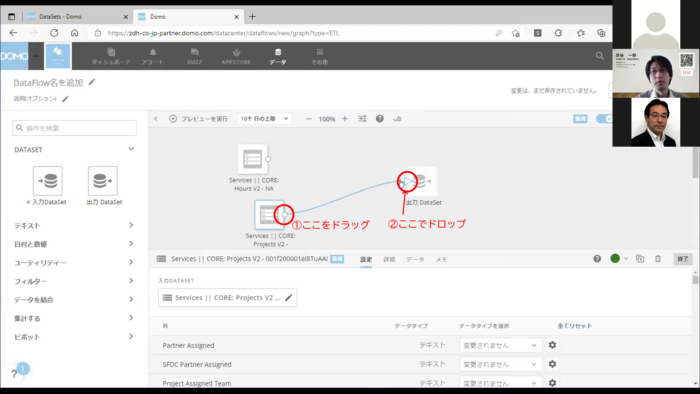Open browser favorites star icon
The image size is (700, 394).
[x=580, y=33]
